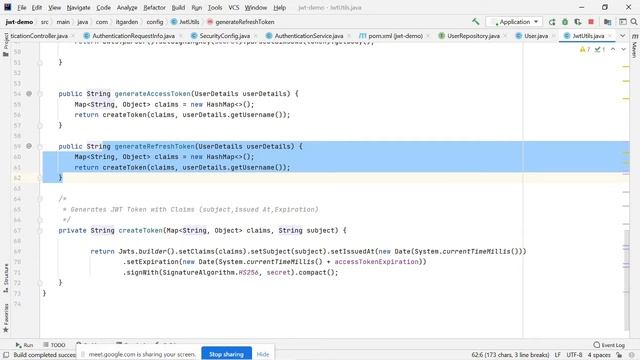Click the createToken method name on line 67
640x360 pixels.
click(140, 230)
